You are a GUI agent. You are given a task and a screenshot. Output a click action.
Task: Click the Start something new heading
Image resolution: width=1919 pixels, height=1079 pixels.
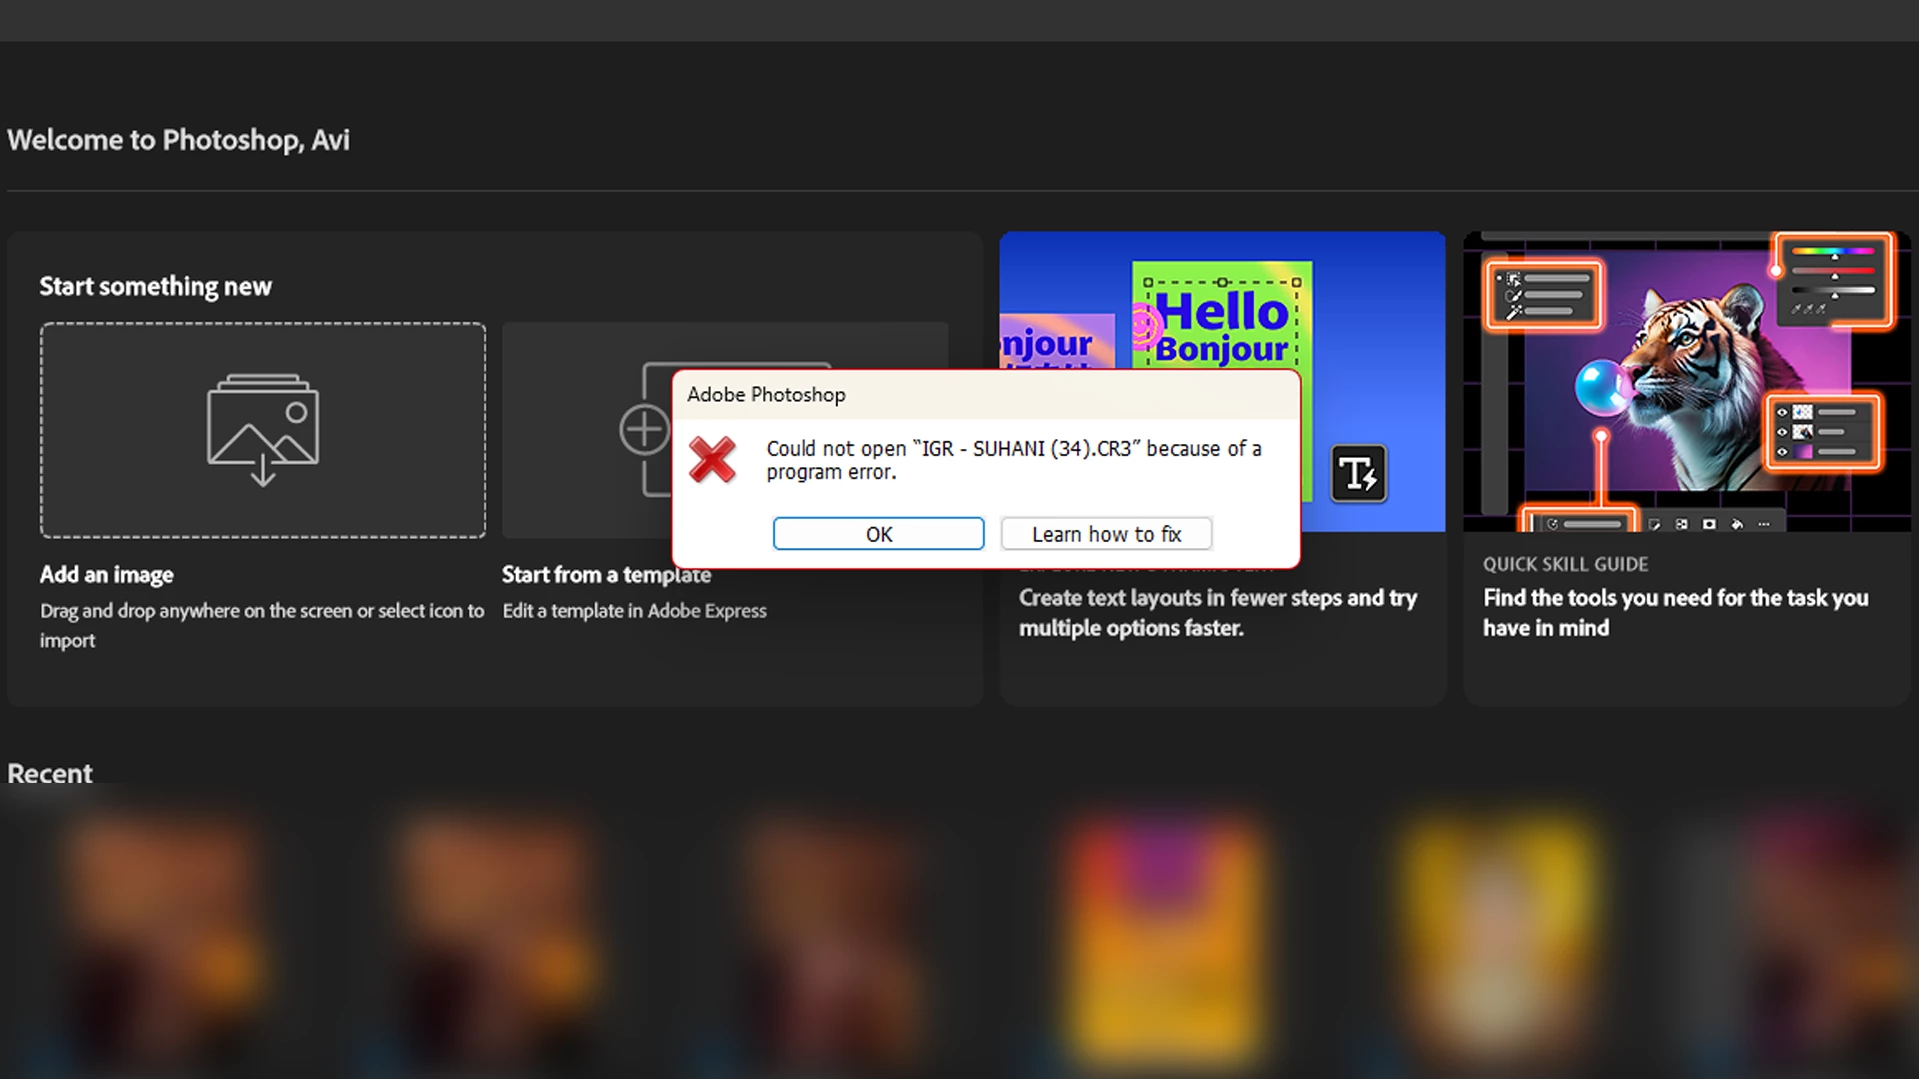[x=155, y=286]
